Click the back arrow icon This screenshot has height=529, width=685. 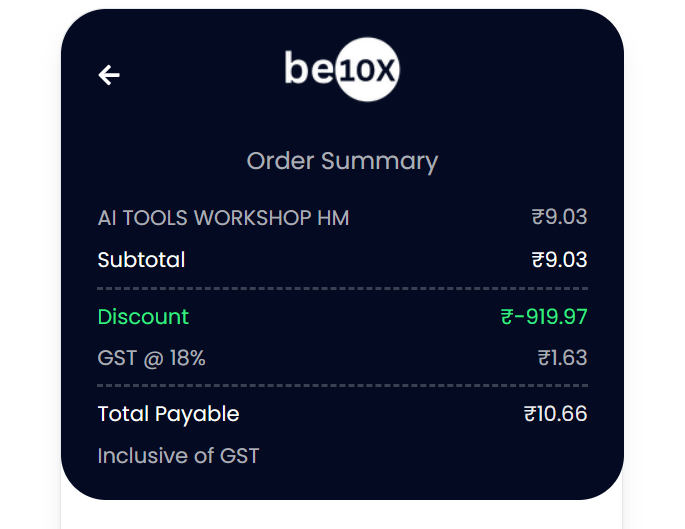pos(109,75)
